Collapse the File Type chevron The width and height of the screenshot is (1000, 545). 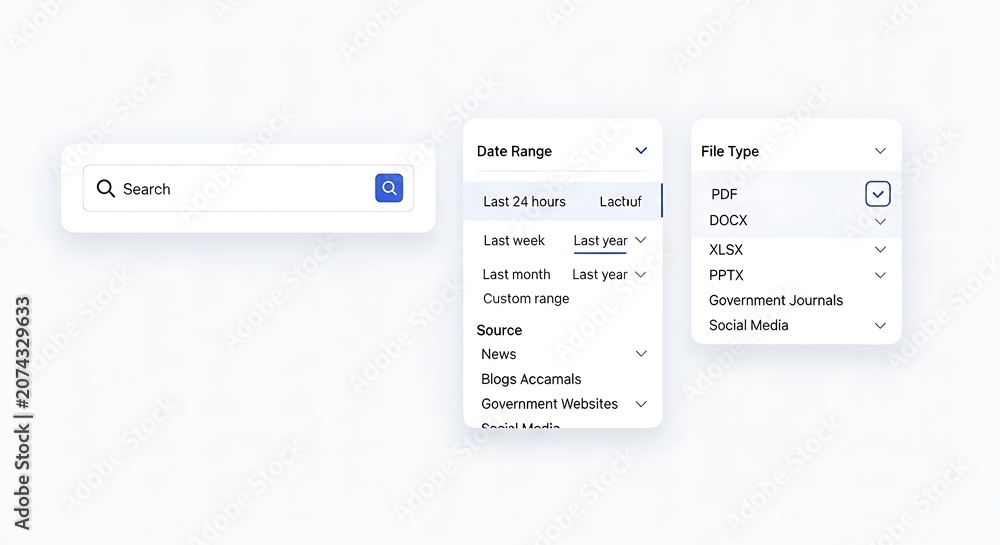tap(880, 151)
